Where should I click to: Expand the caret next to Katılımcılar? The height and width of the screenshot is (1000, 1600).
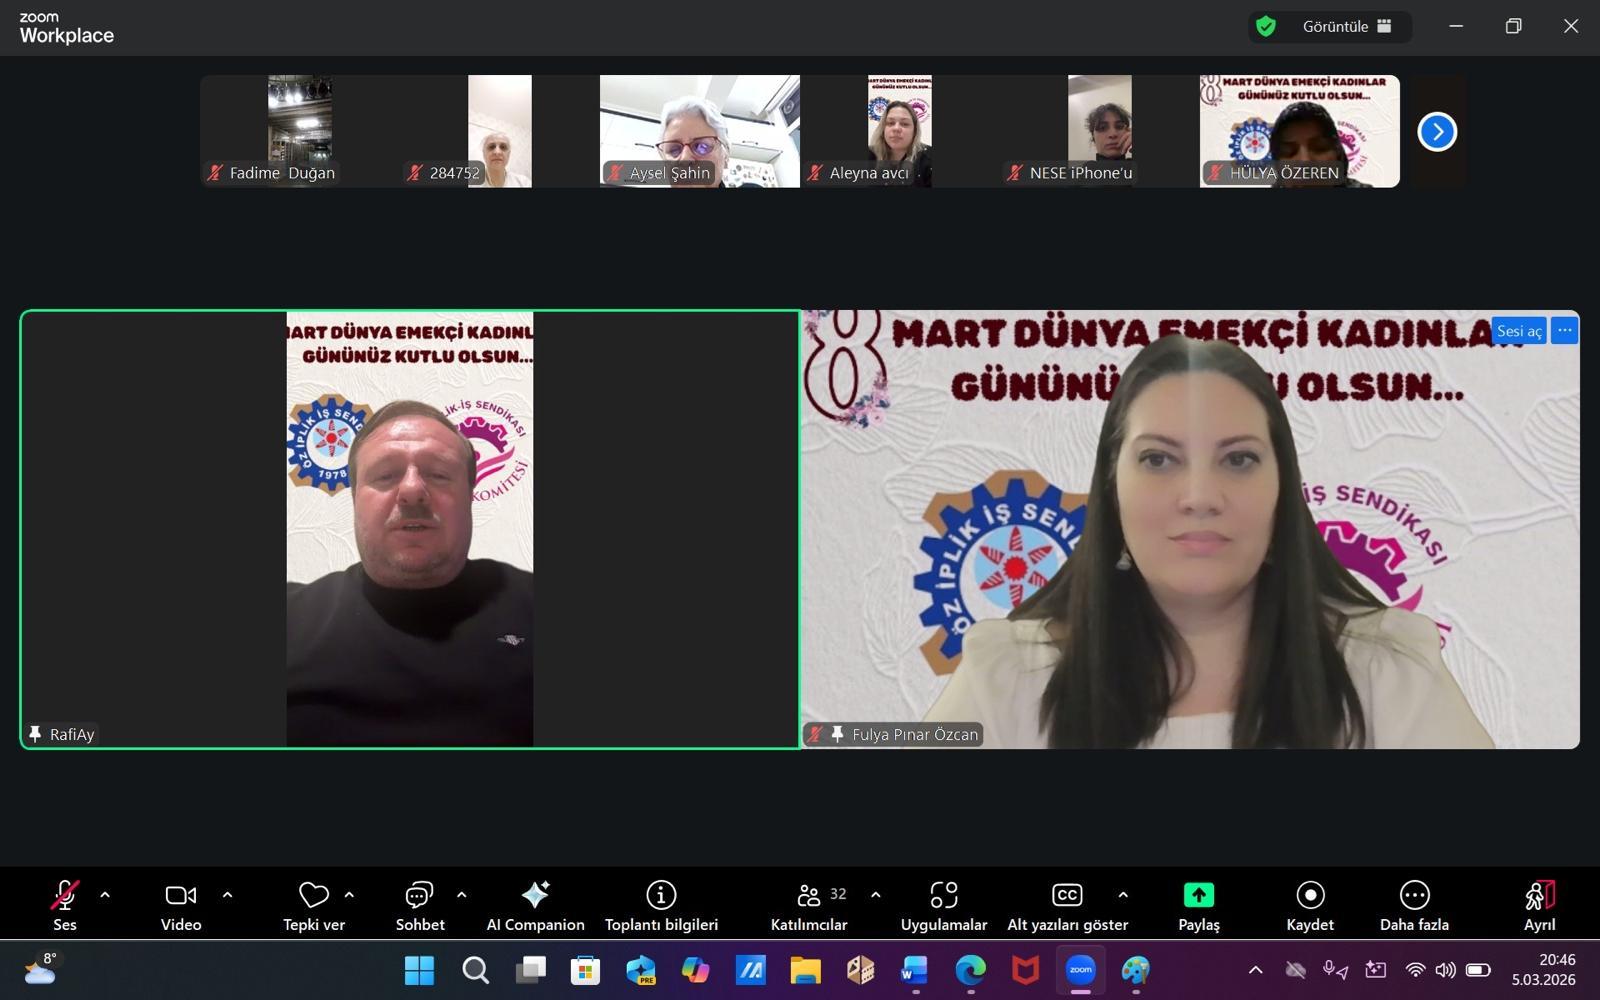pos(875,895)
